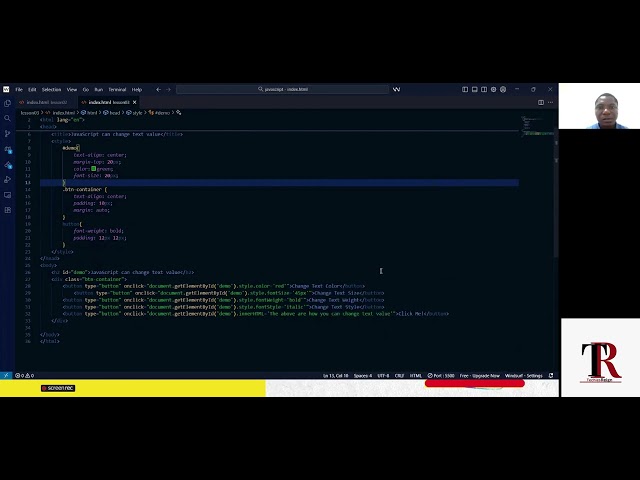Open the account profile icon in title bar

503,89
